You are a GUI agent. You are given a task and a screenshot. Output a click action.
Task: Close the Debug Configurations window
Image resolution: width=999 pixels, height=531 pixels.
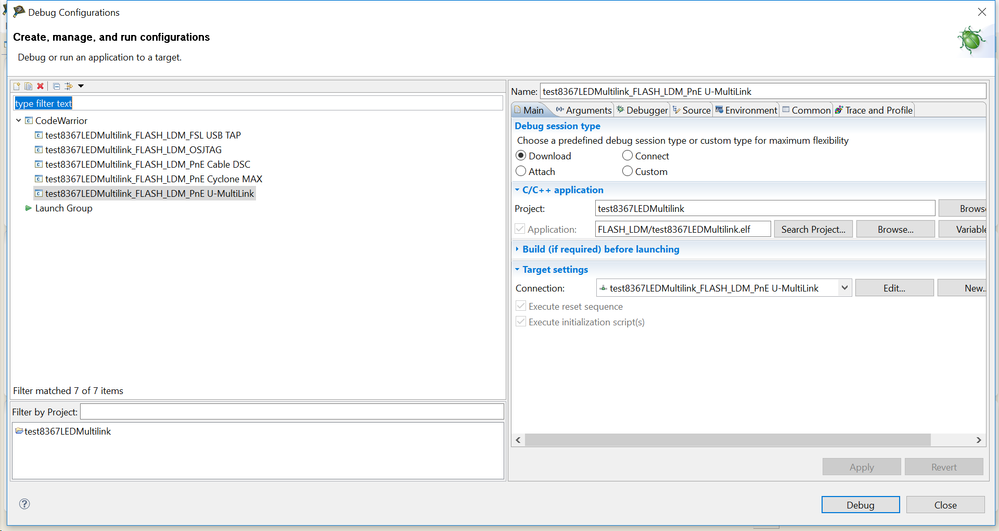point(981,11)
